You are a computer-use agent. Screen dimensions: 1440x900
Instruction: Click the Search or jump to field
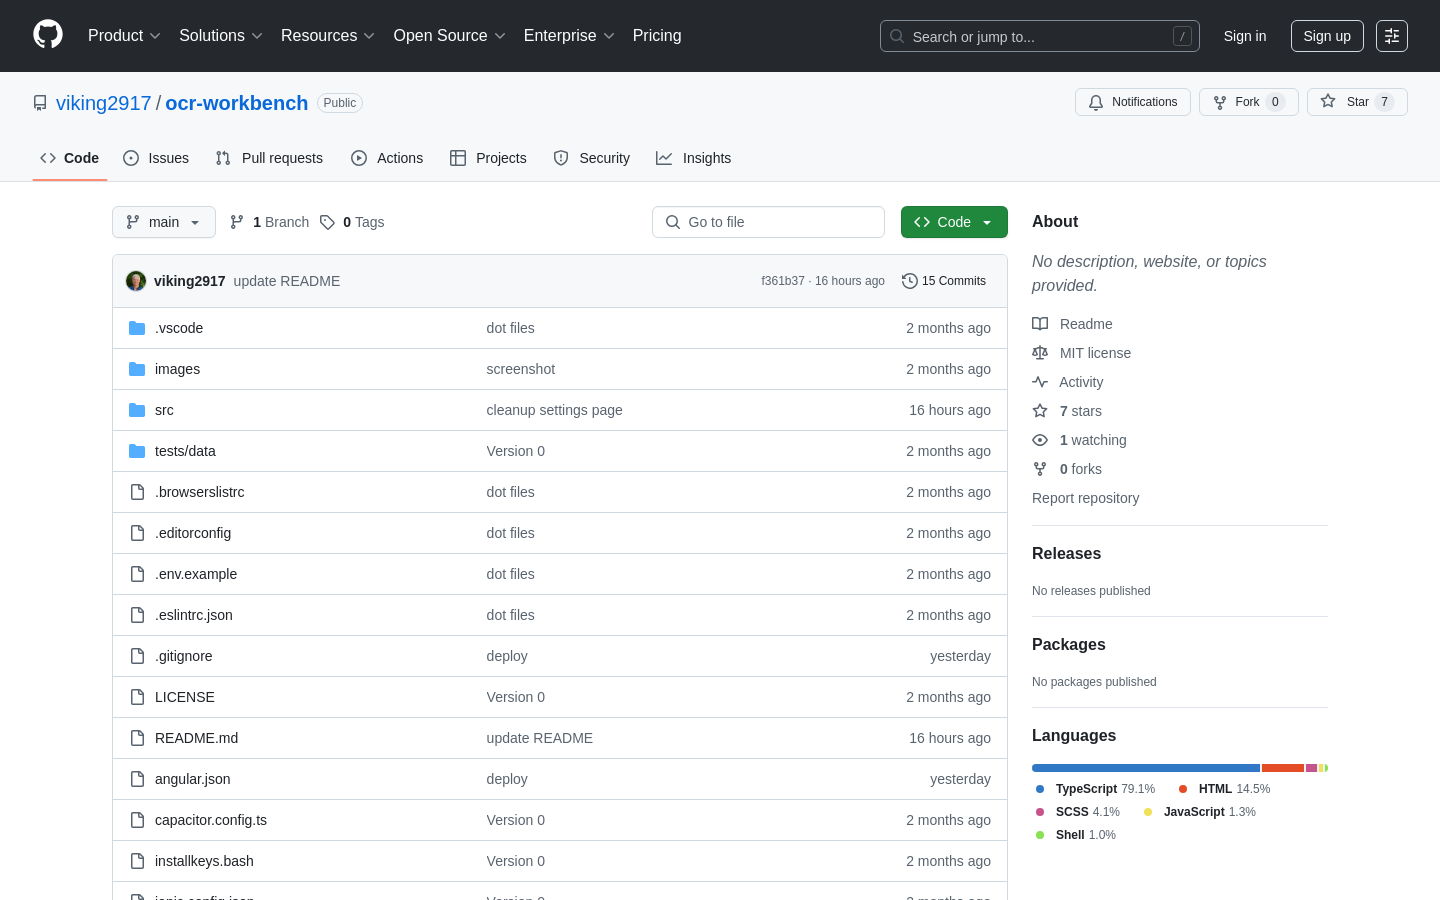(x=1040, y=36)
